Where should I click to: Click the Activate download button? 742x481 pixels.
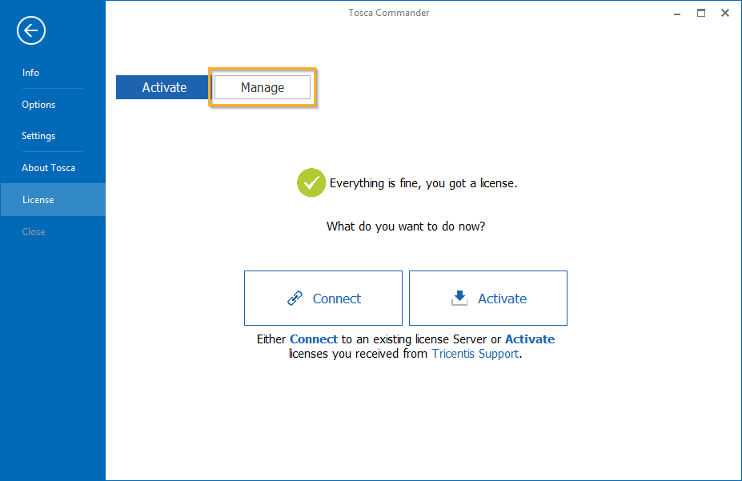click(488, 298)
